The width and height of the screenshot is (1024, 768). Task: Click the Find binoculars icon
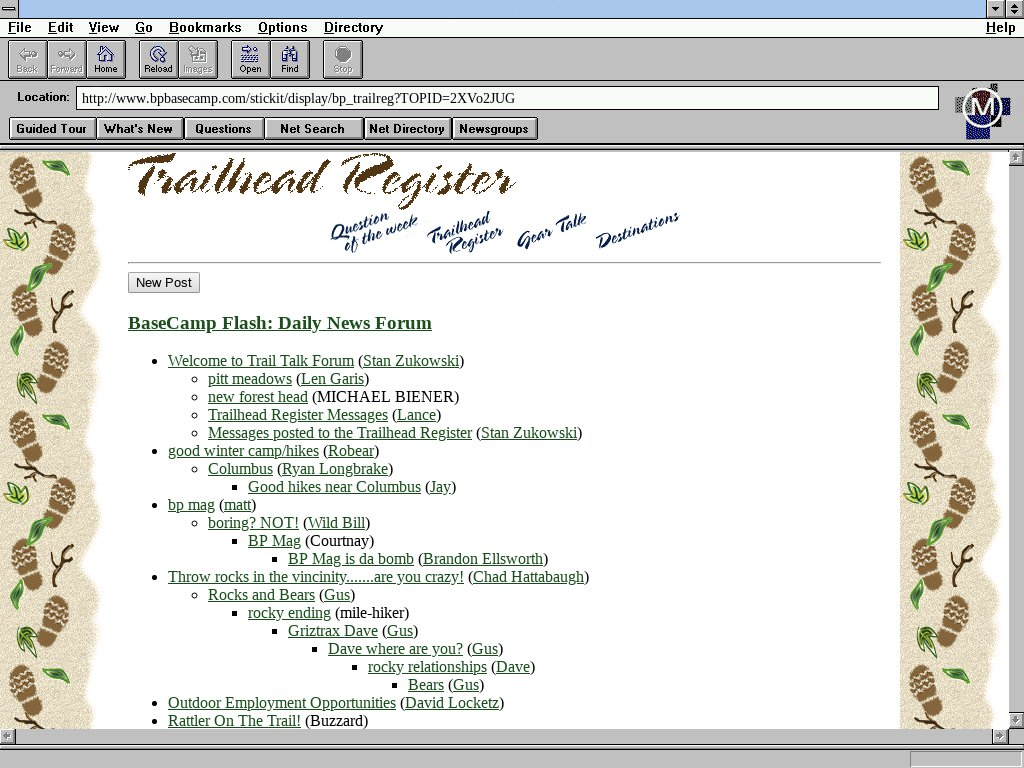point(289,59)
